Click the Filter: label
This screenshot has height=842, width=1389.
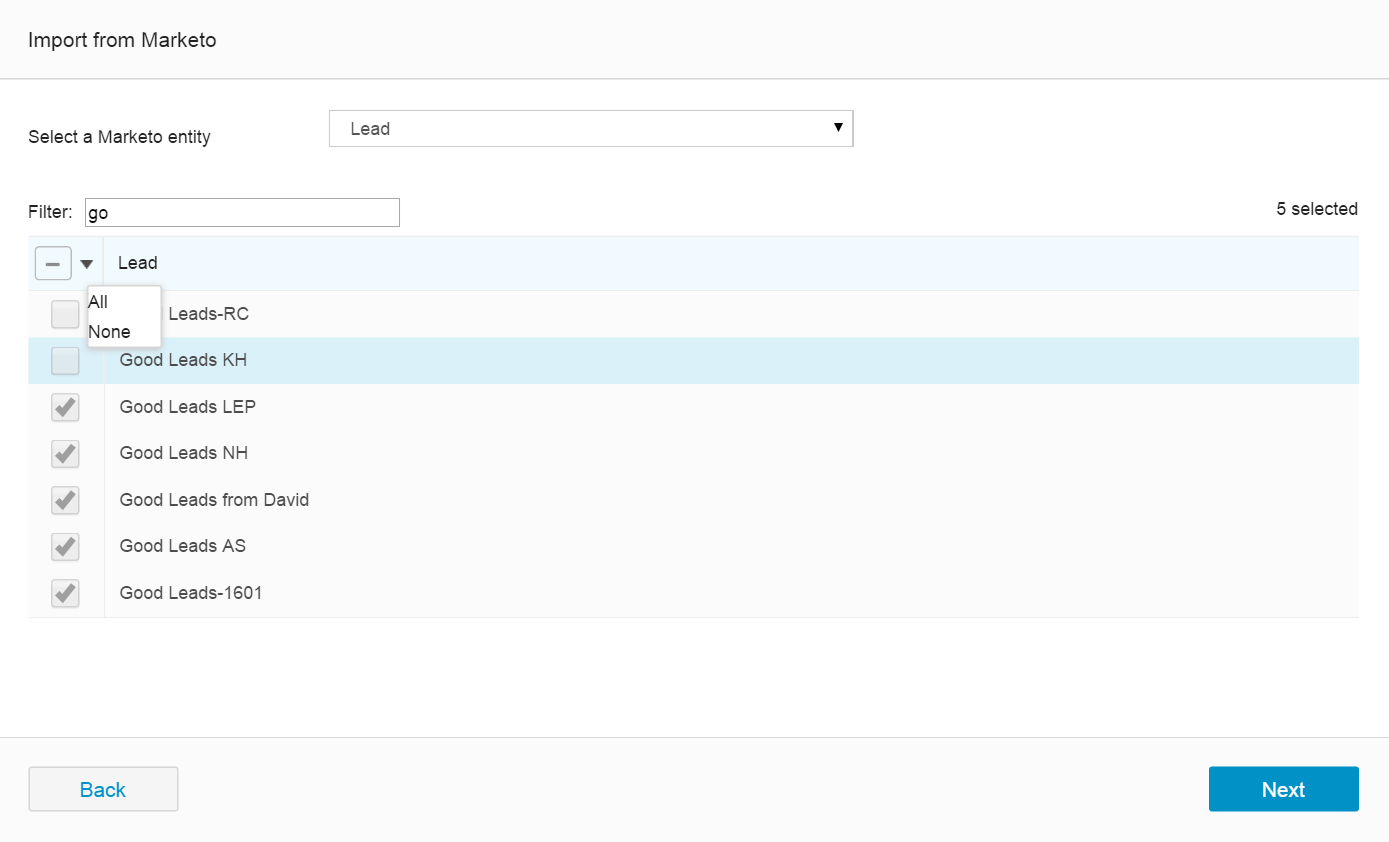pos(50,212)
